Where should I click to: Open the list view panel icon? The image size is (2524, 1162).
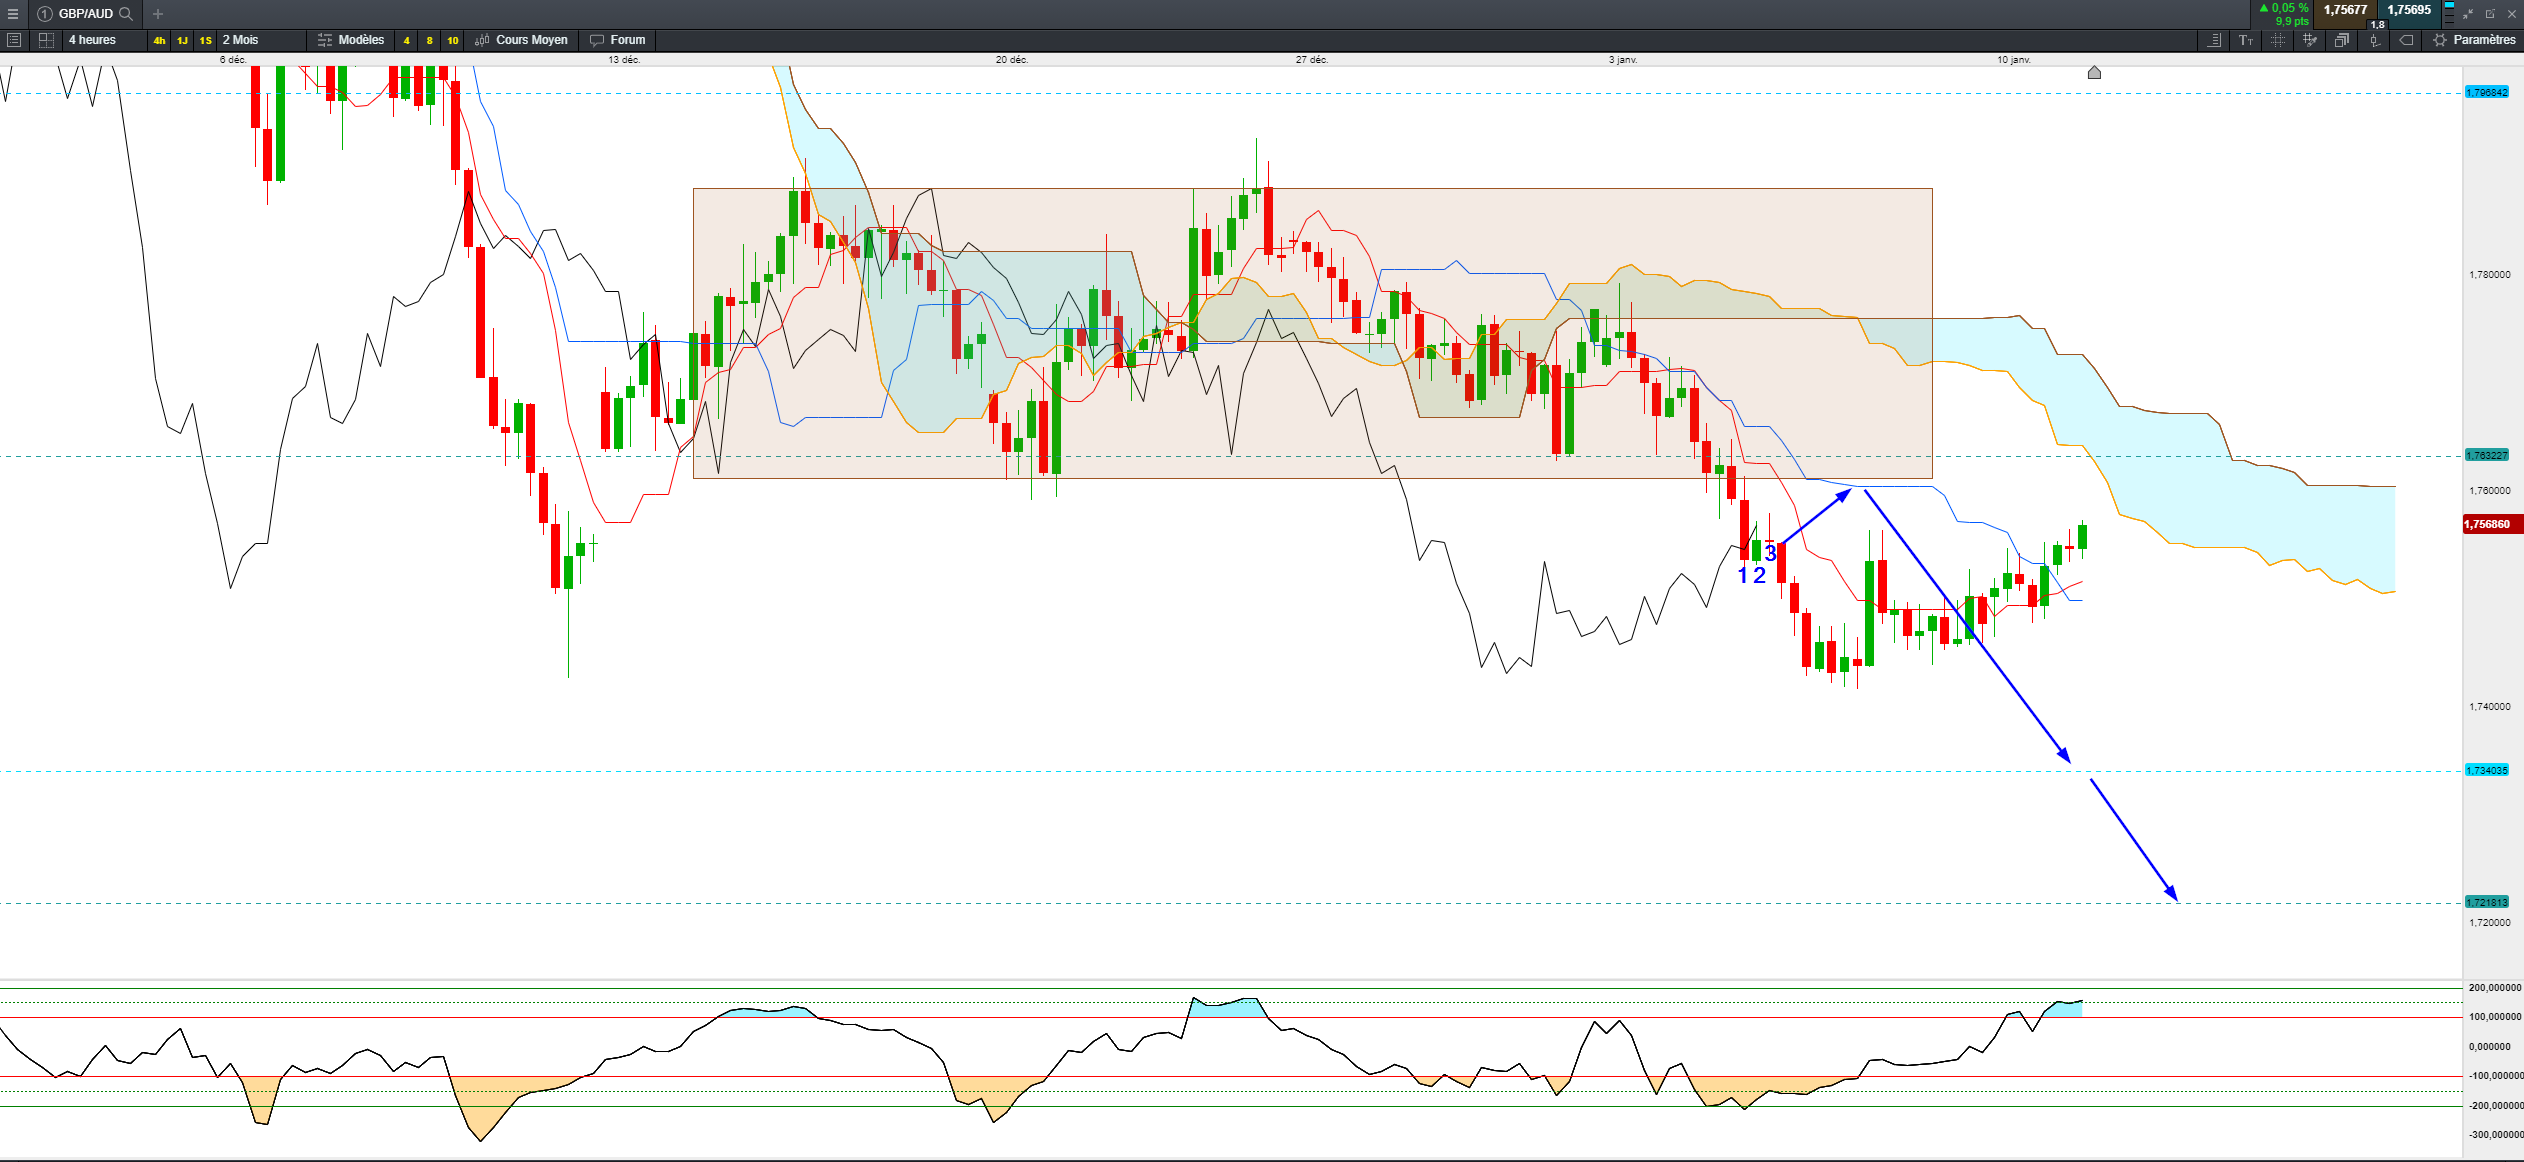tap(14, 40)
